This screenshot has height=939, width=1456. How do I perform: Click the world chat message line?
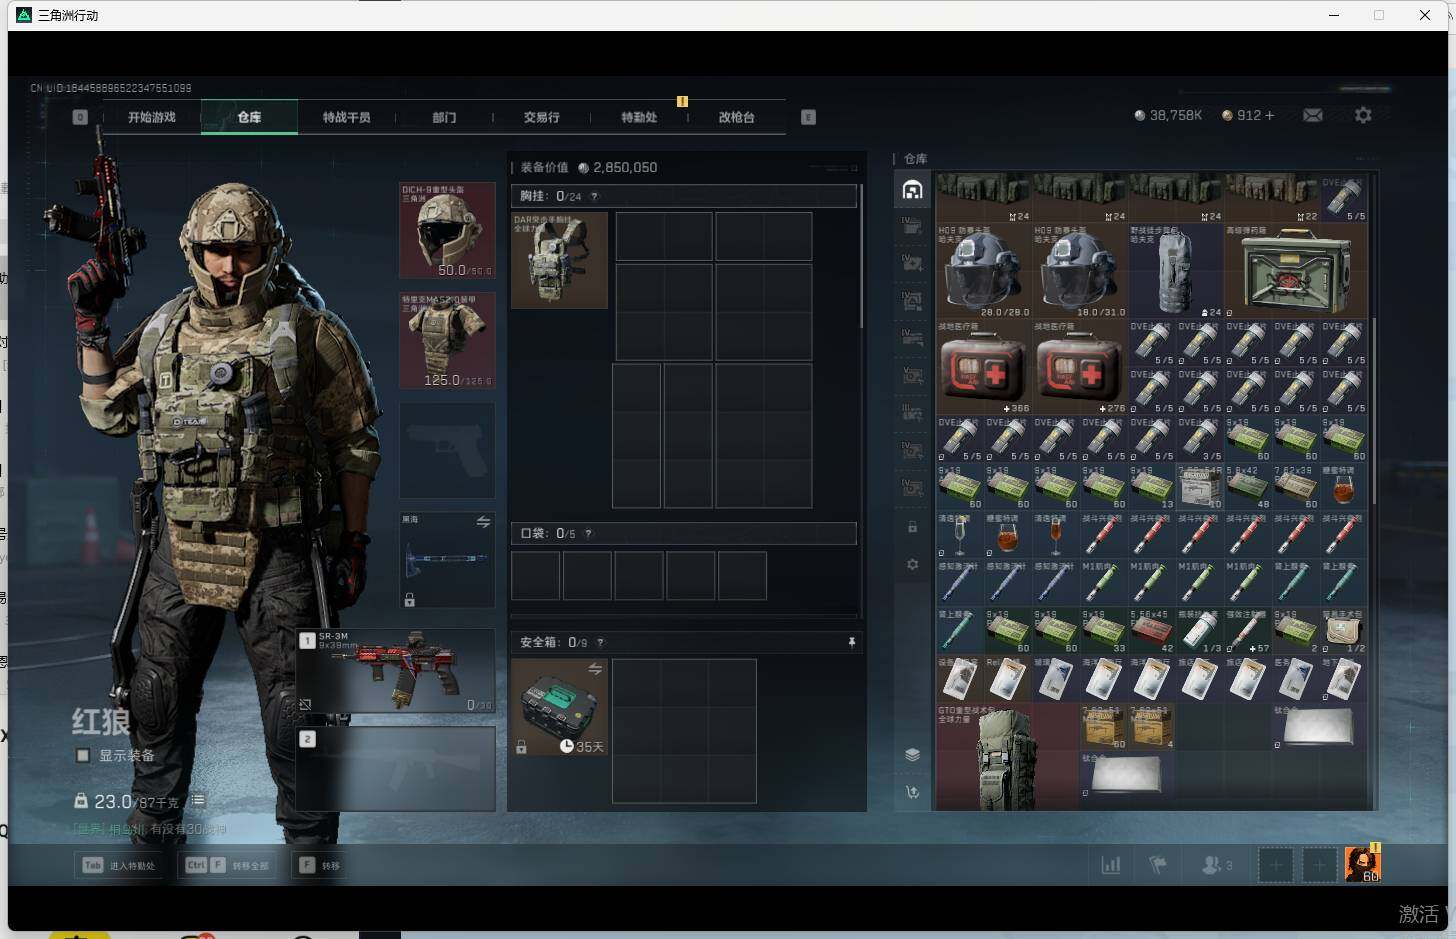pyautogui.click(x=151, y=829)
